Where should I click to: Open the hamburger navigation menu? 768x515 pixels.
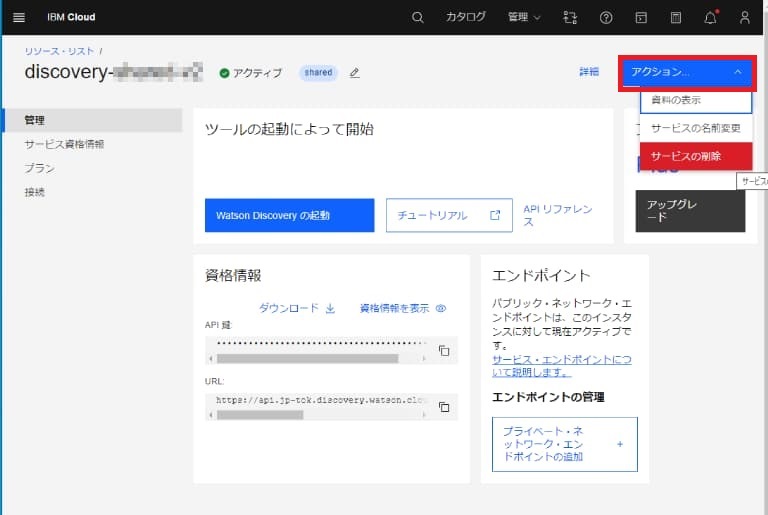point(18,17)
